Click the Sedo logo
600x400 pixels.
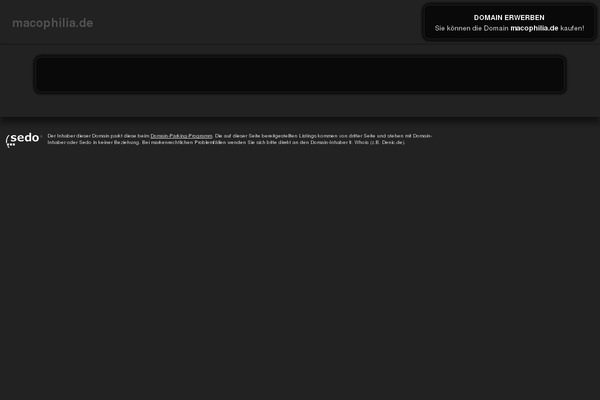coord(23,140)
